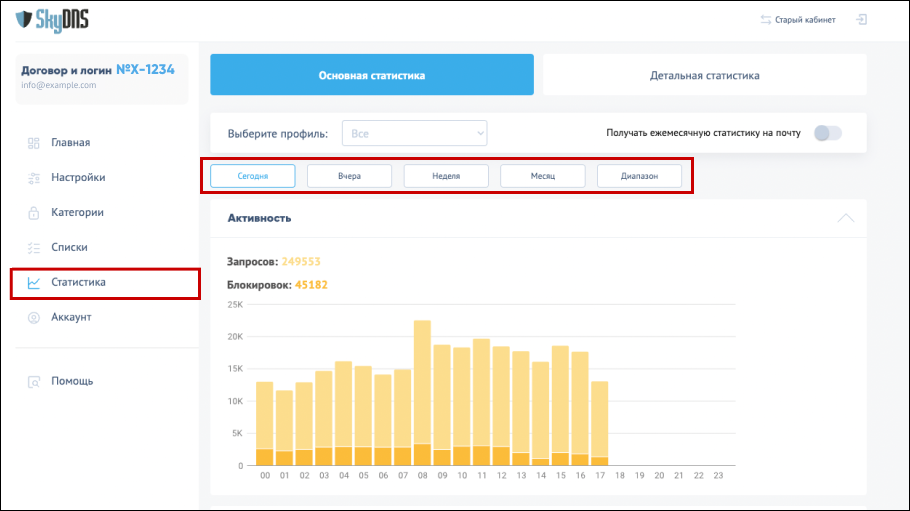
Task: Click the requests count 249553
Action: [301, 261]
